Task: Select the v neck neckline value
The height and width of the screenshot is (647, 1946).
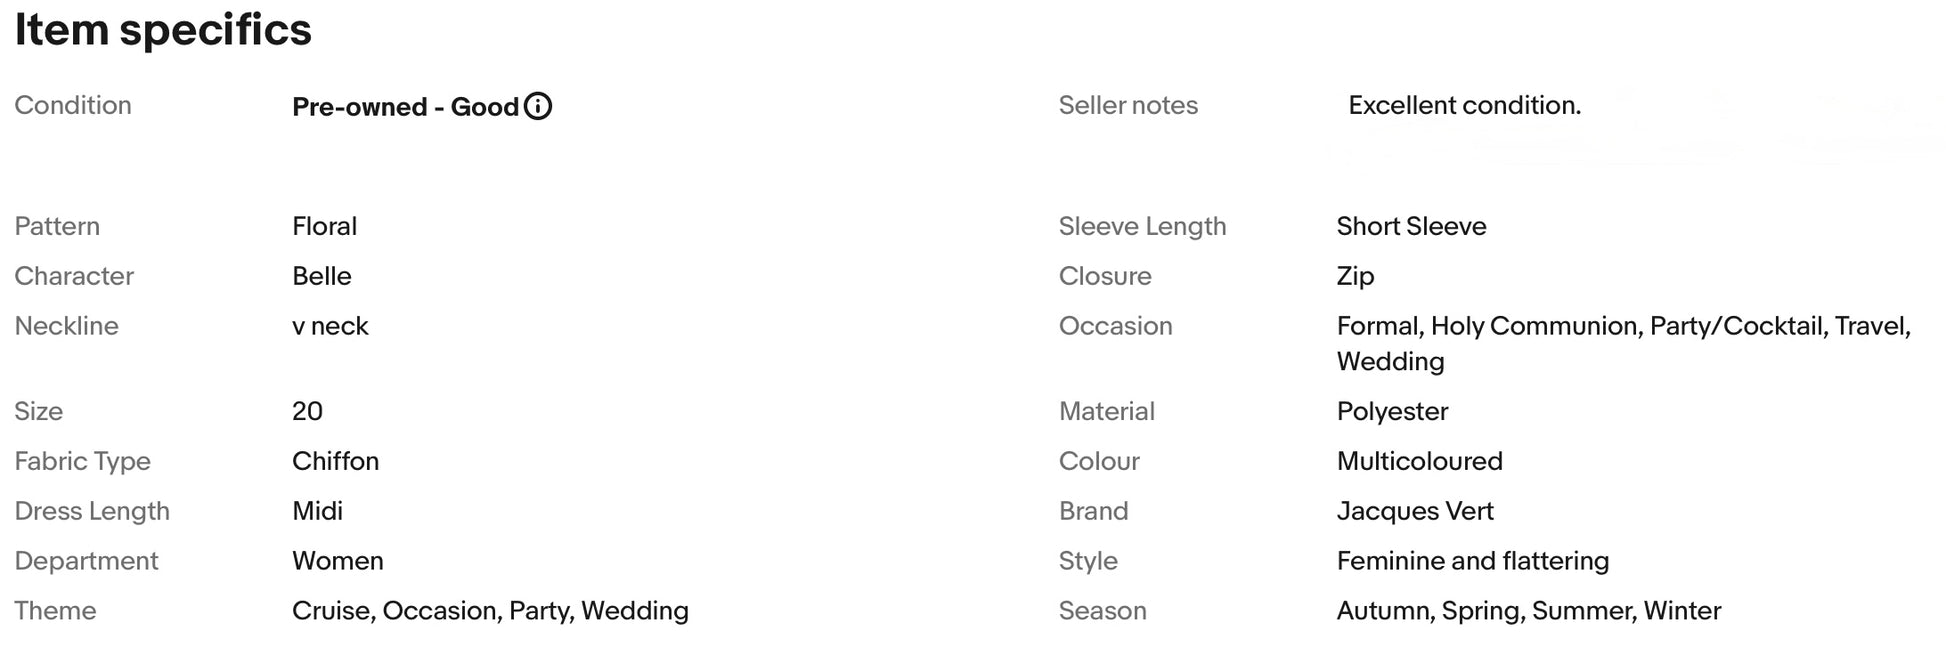Action: (330, 326)
